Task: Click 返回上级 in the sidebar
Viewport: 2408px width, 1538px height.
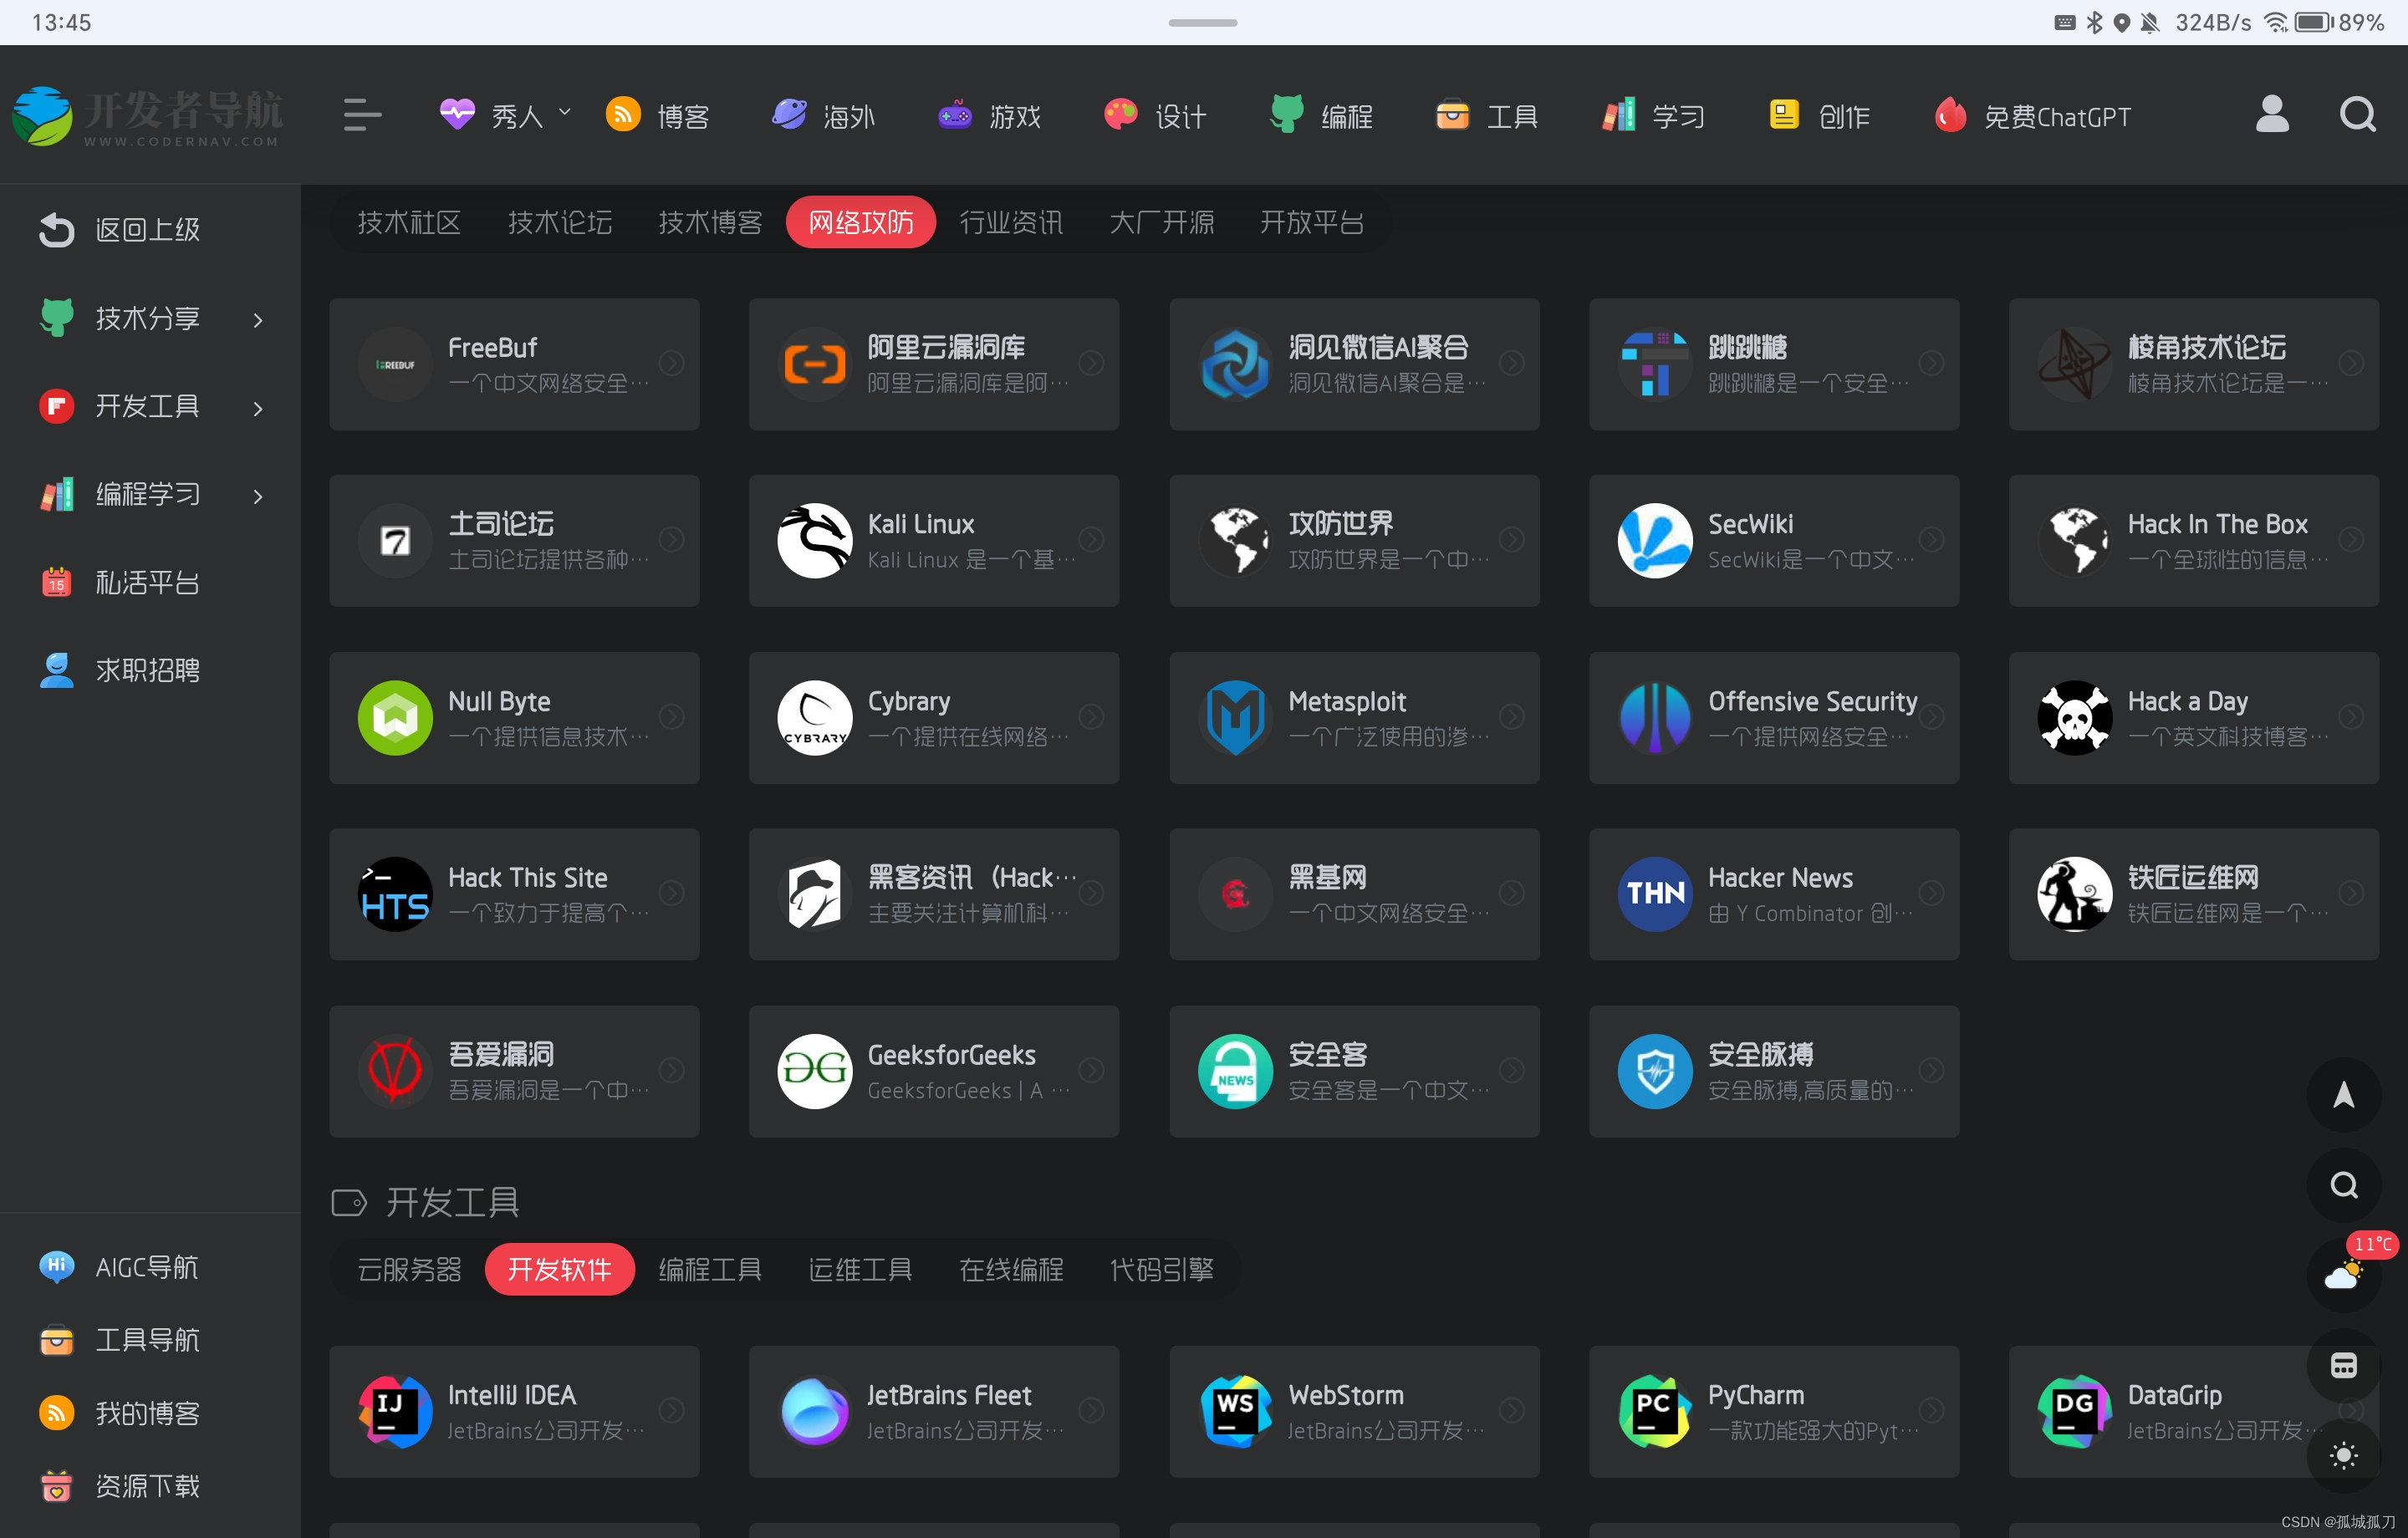Action: point(120,230)
